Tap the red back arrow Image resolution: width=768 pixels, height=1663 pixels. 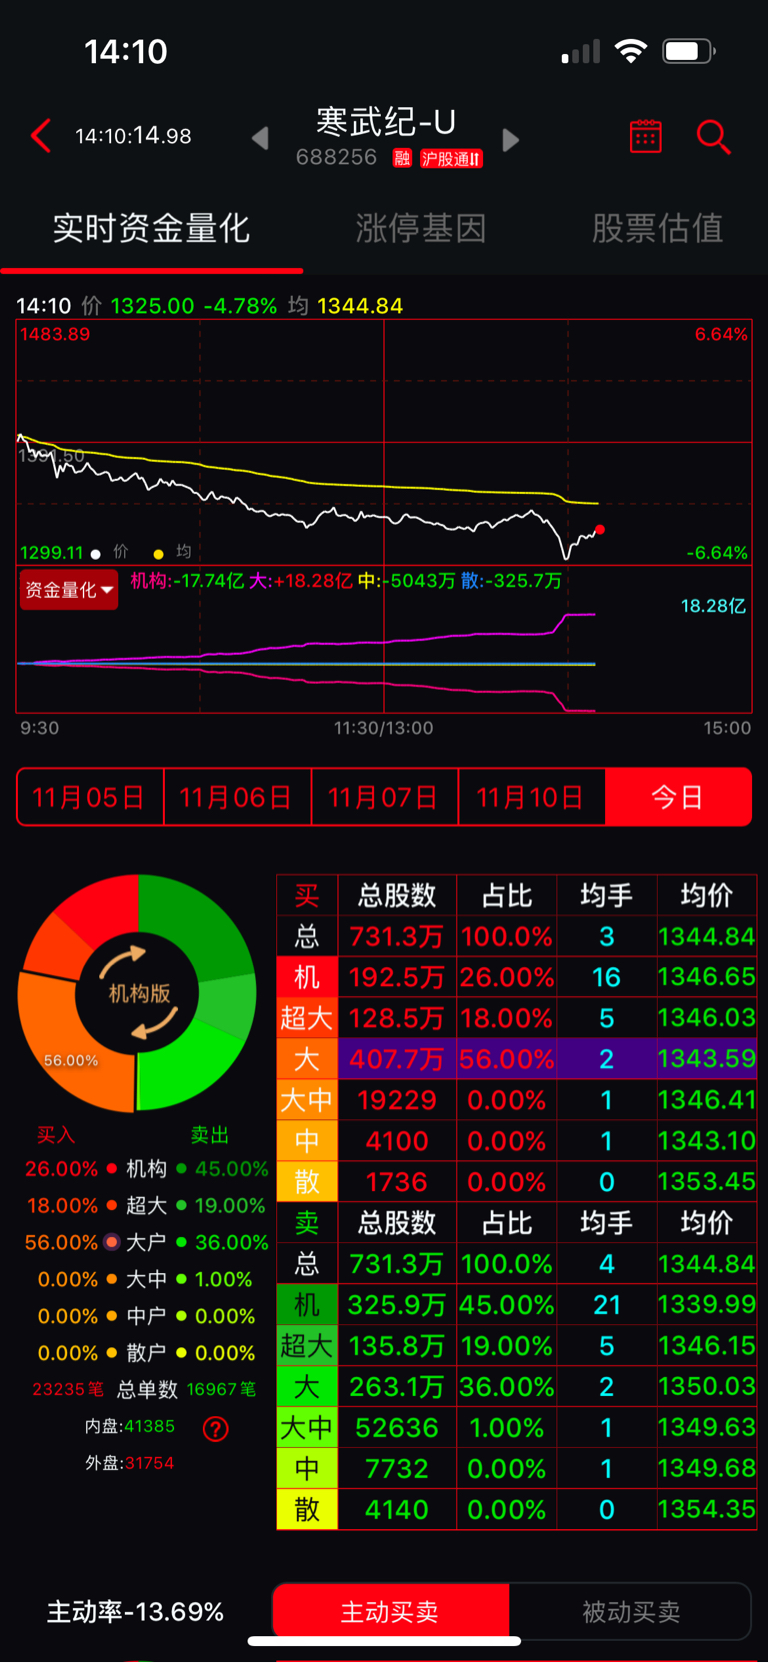[x=41, y=136]
